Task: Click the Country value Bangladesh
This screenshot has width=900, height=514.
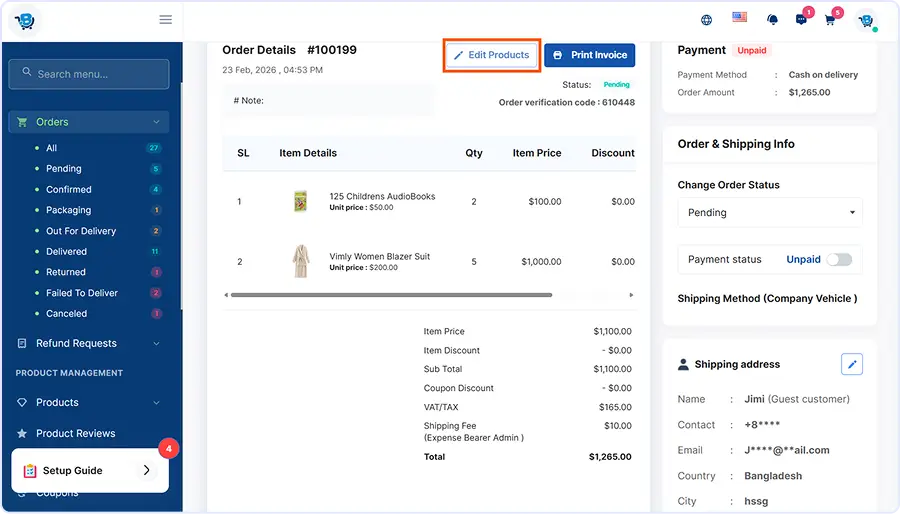Action: (x=773, y=476)
